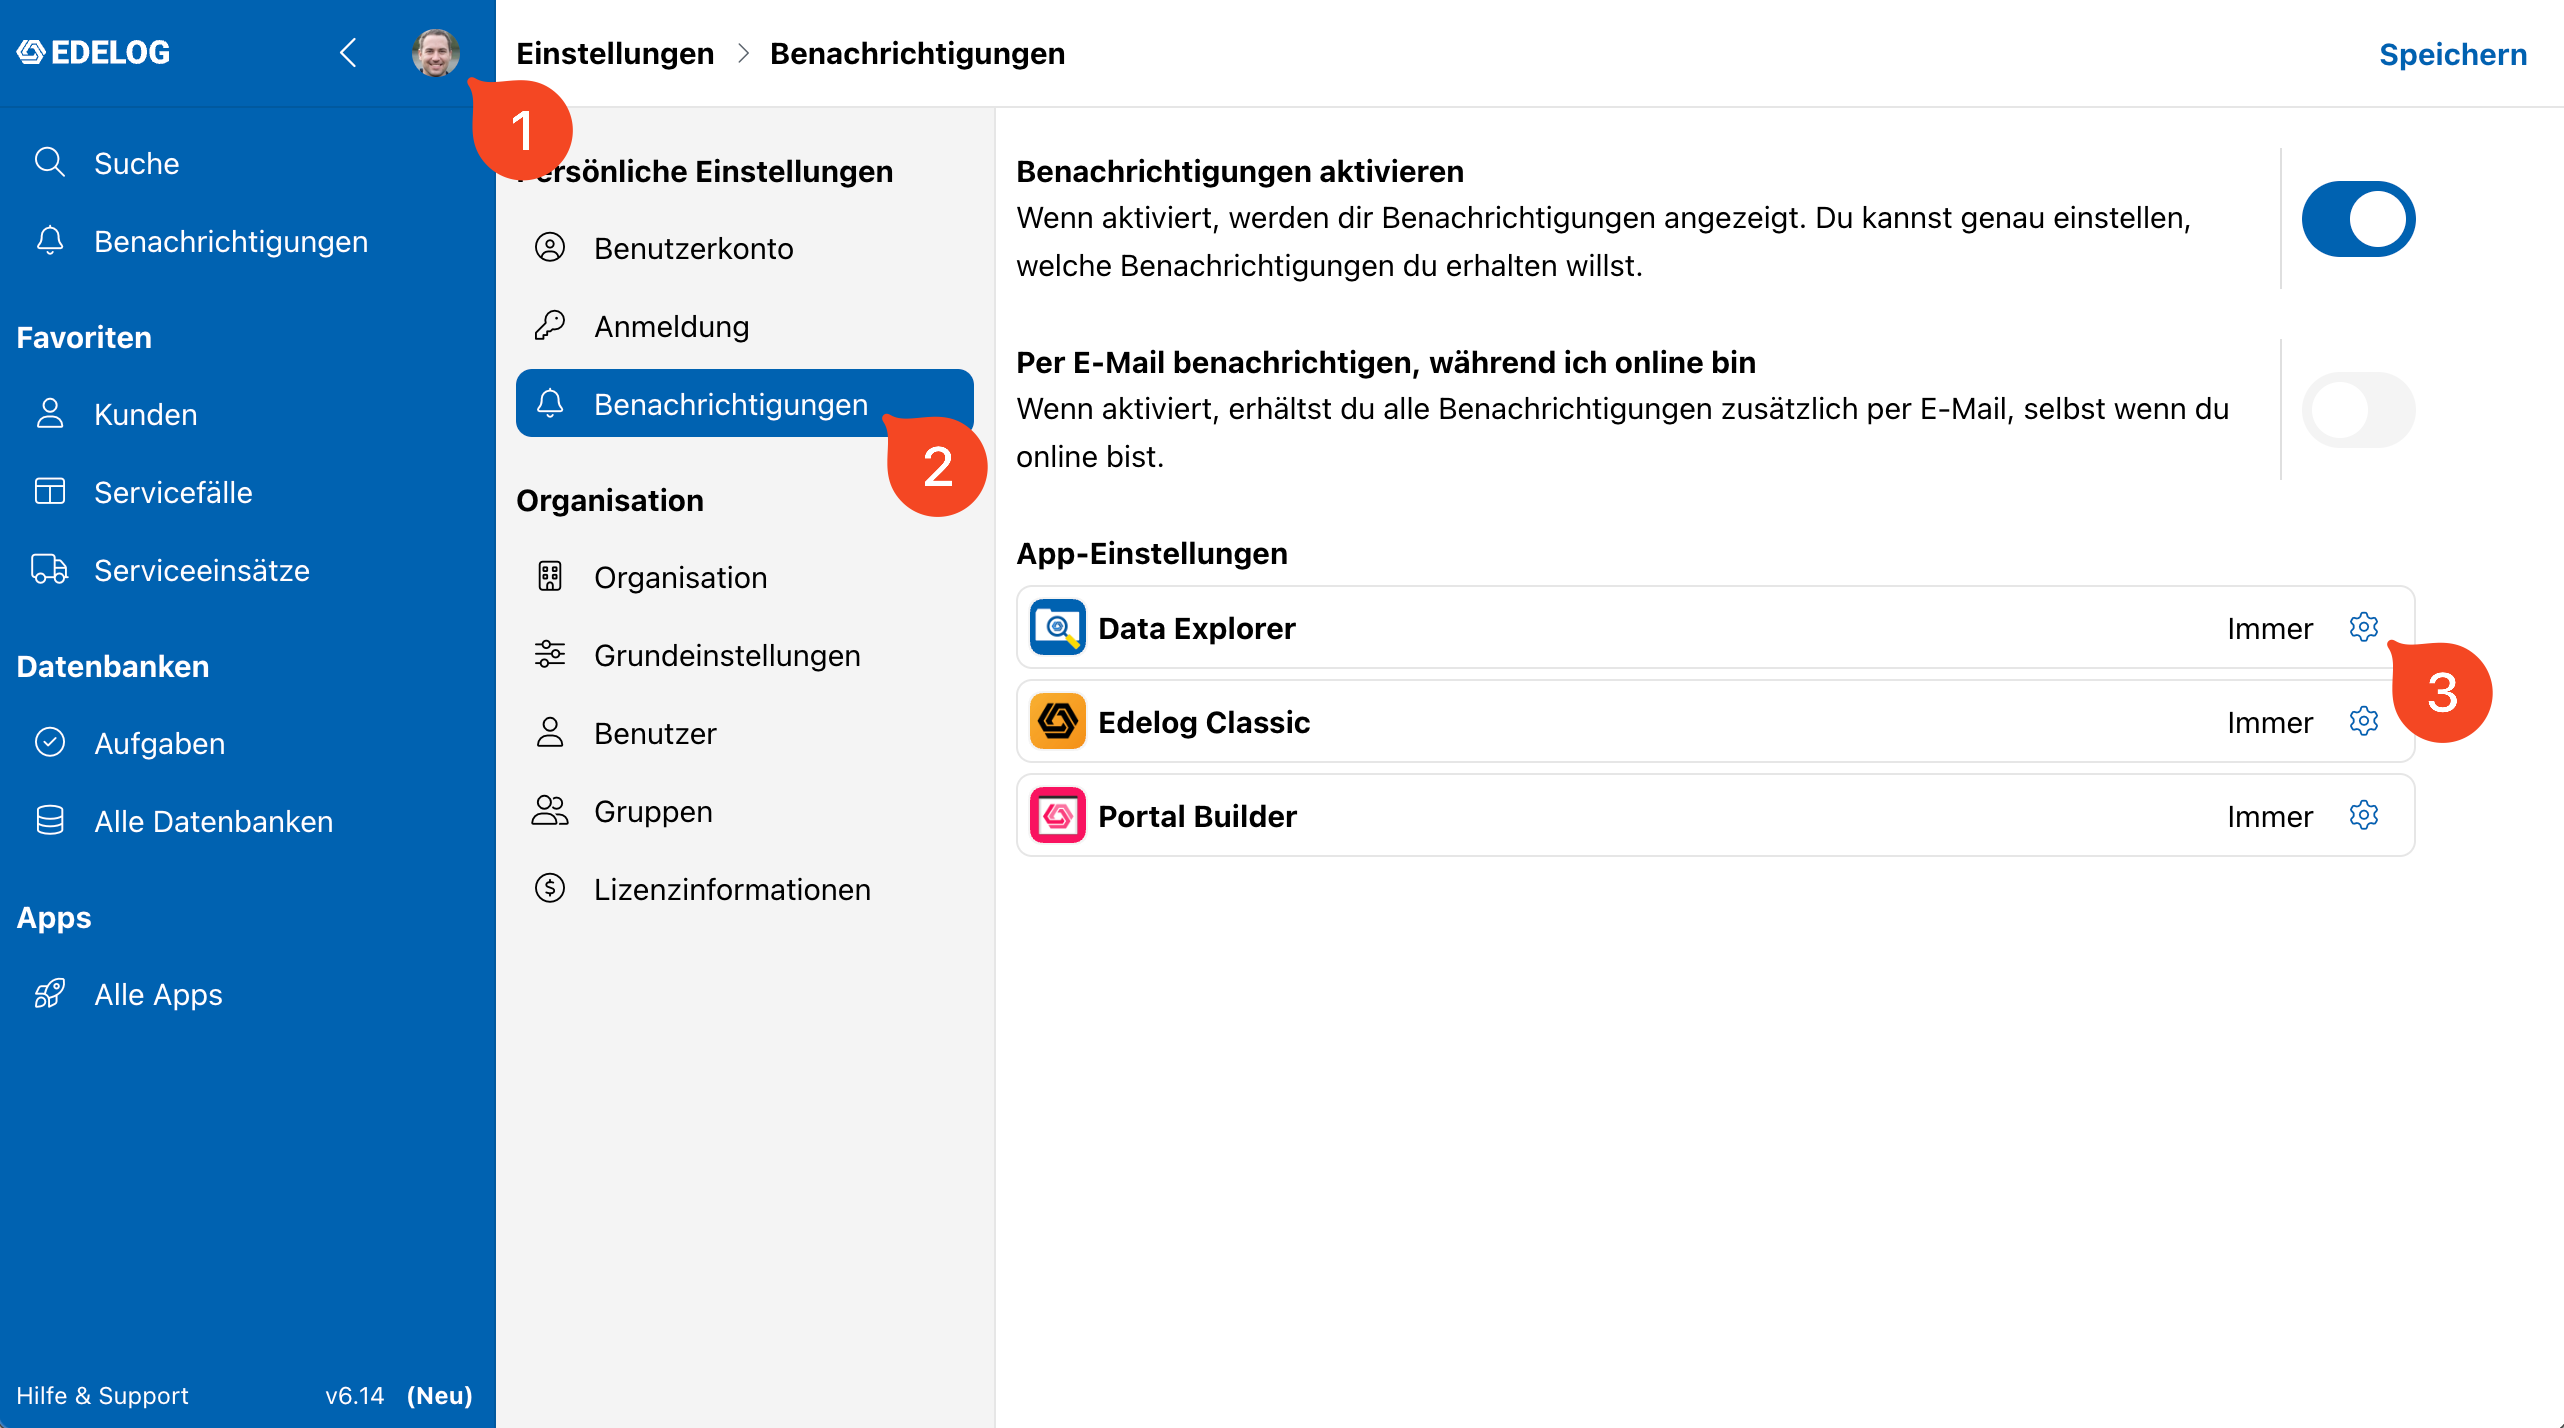This screenshot has height=1428, width=2564.
Task: Click the Kunden person icon
Action: [x=50, y=414]
